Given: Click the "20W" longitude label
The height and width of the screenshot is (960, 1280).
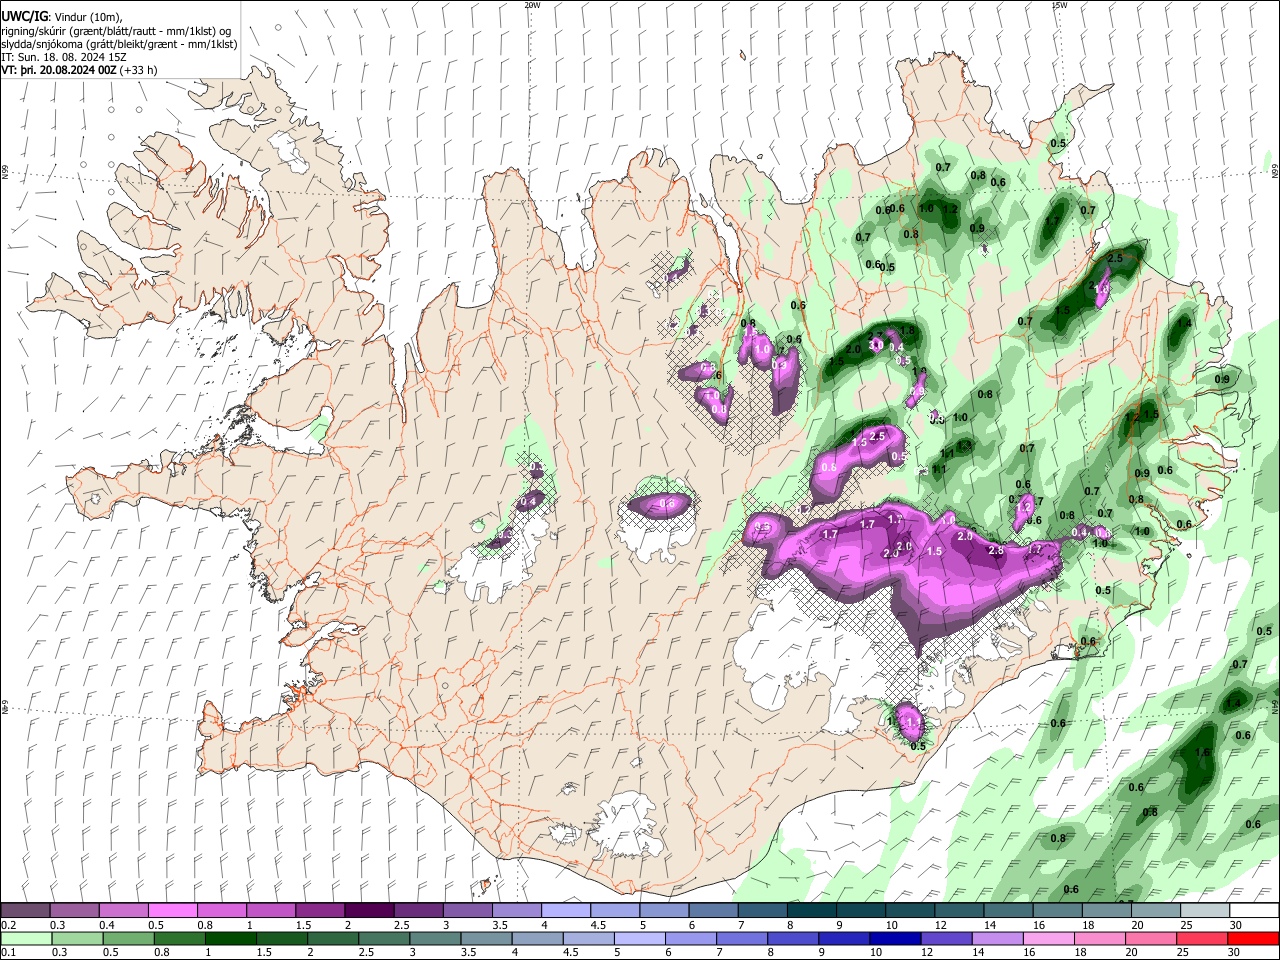Looking at the screenshot, I should click(532, 5).
